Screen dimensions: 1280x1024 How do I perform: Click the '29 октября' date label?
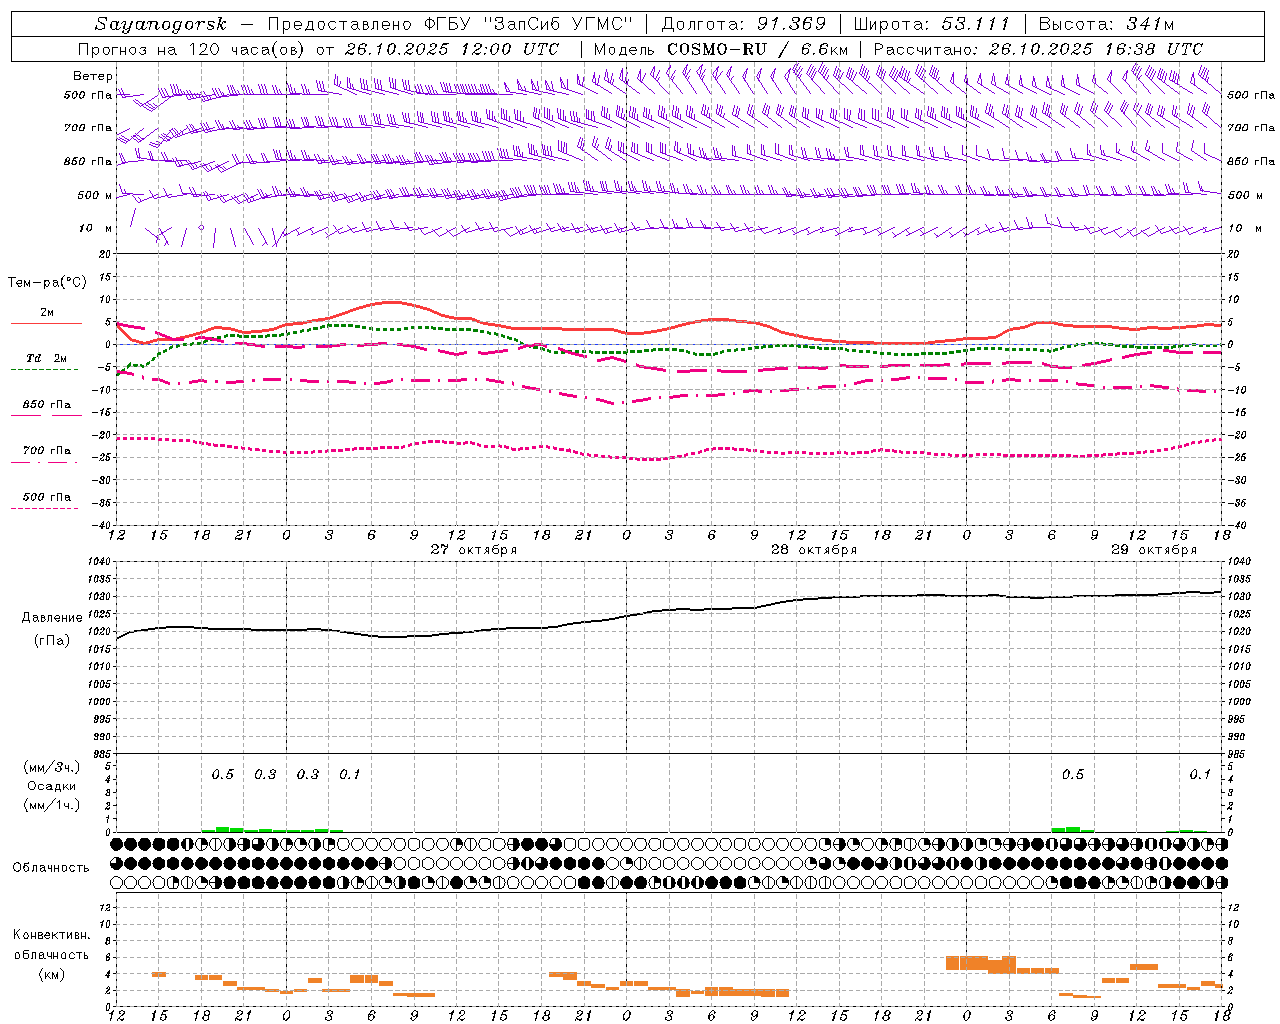[1154, 550]
